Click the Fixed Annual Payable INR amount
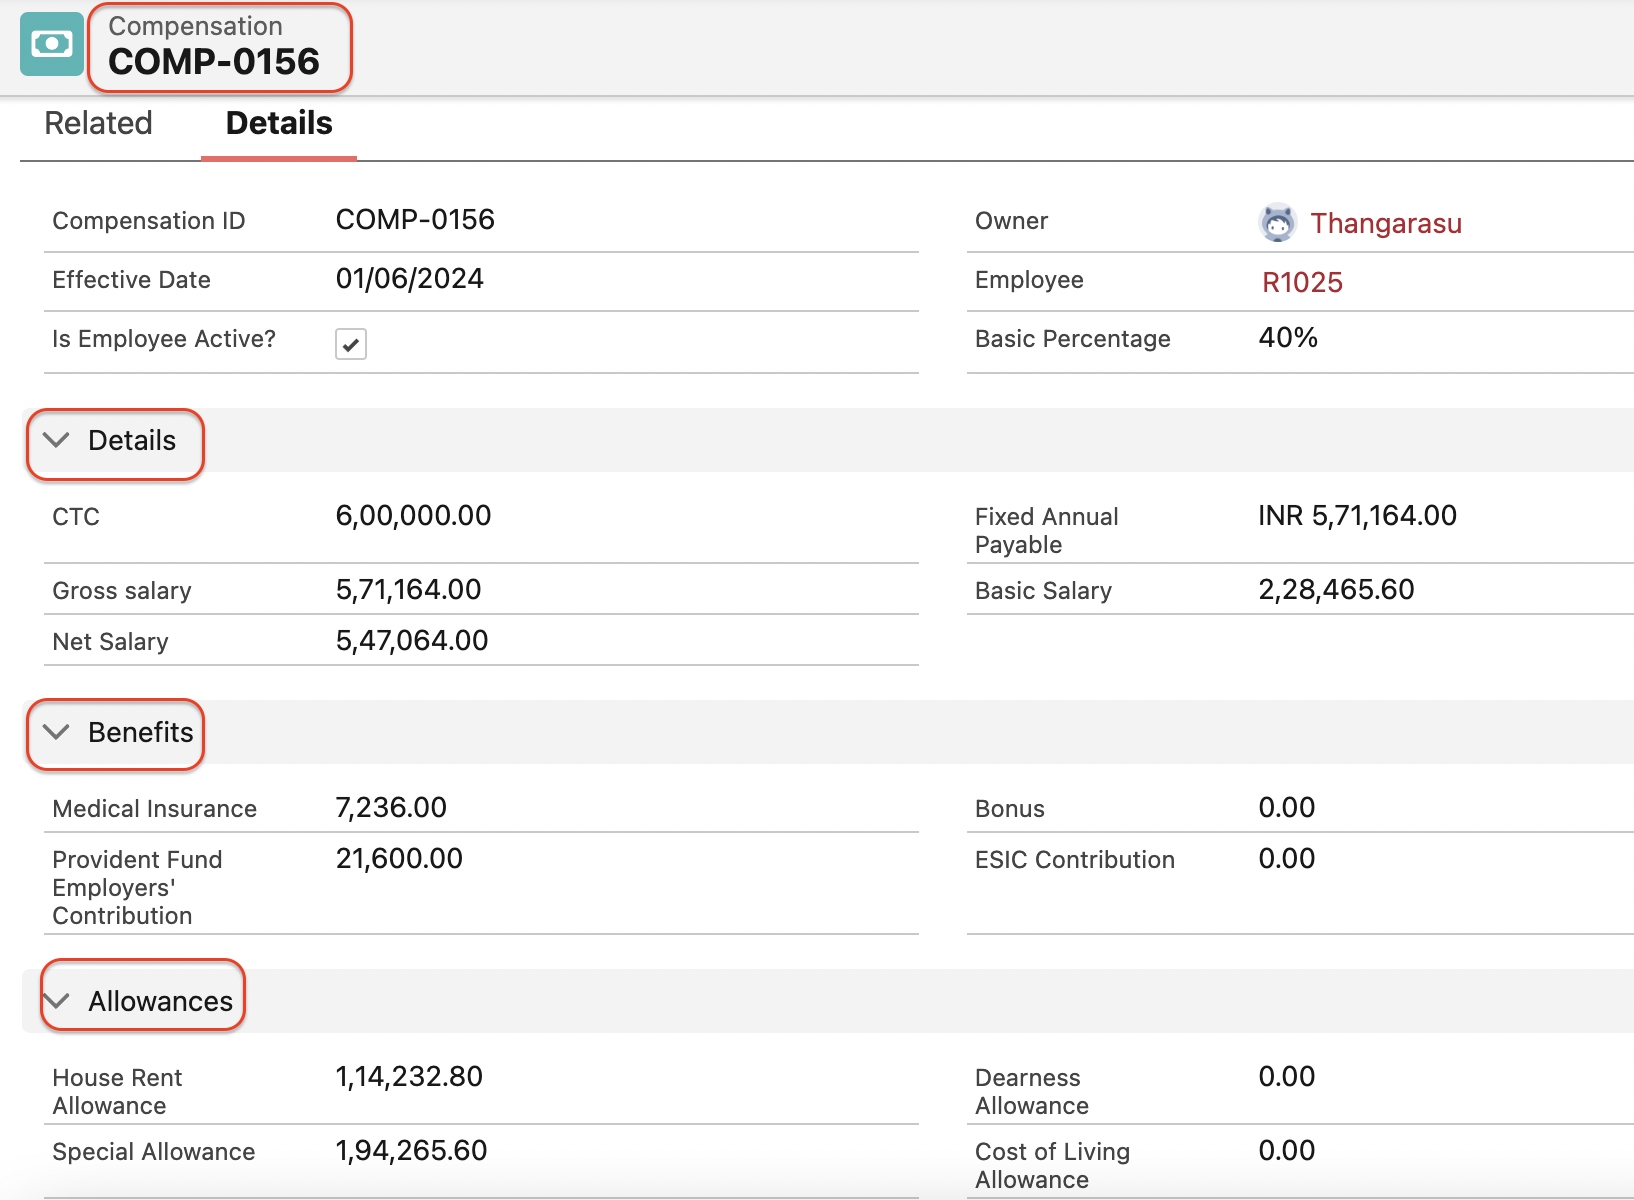Viewport: 1634px width, 1200px height. pos(1357,516)
